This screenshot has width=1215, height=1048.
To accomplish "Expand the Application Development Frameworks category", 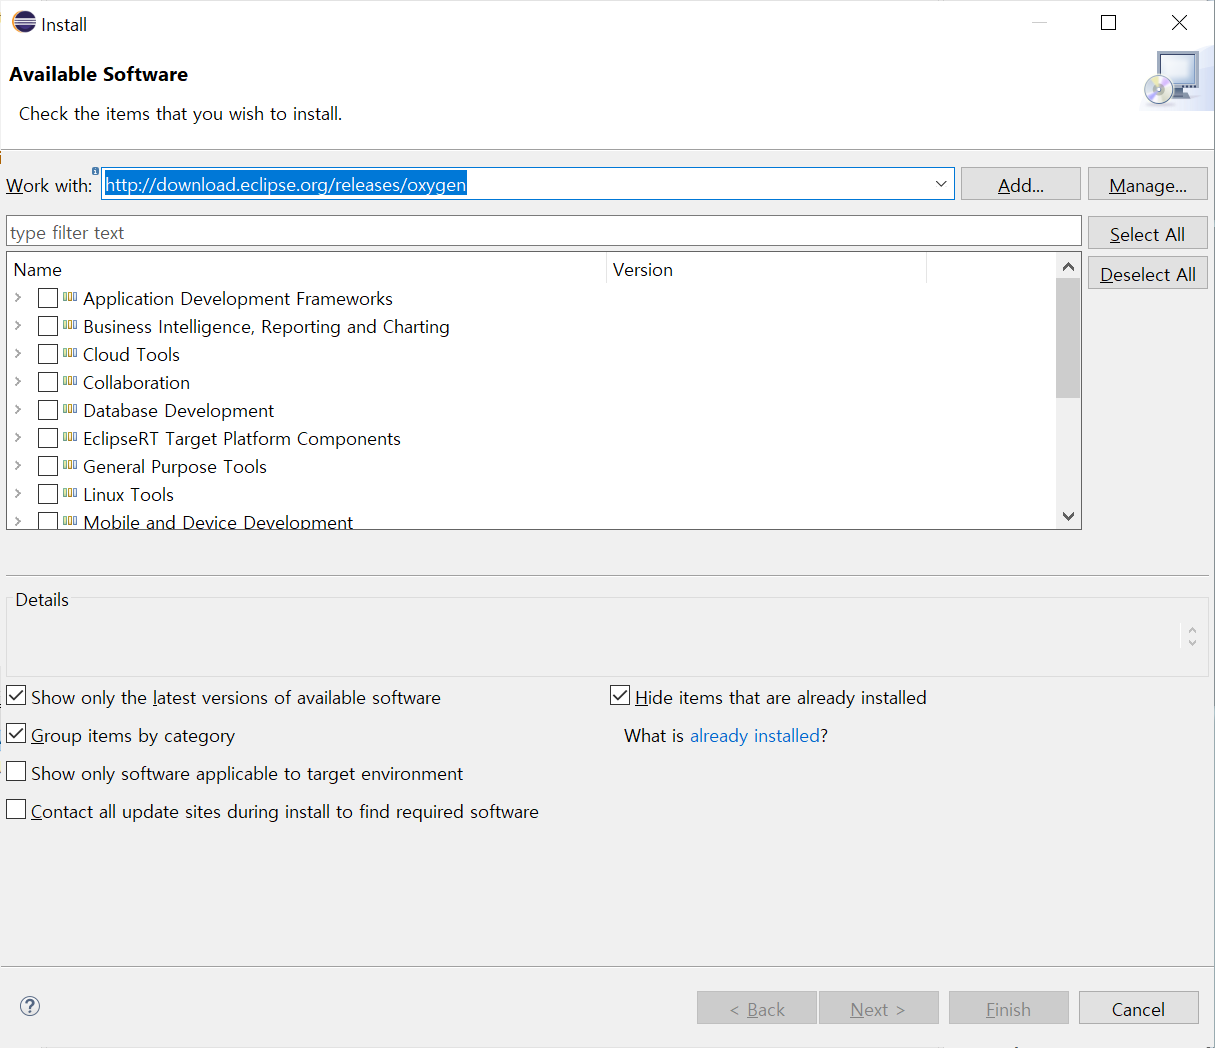I will (18, 298).
